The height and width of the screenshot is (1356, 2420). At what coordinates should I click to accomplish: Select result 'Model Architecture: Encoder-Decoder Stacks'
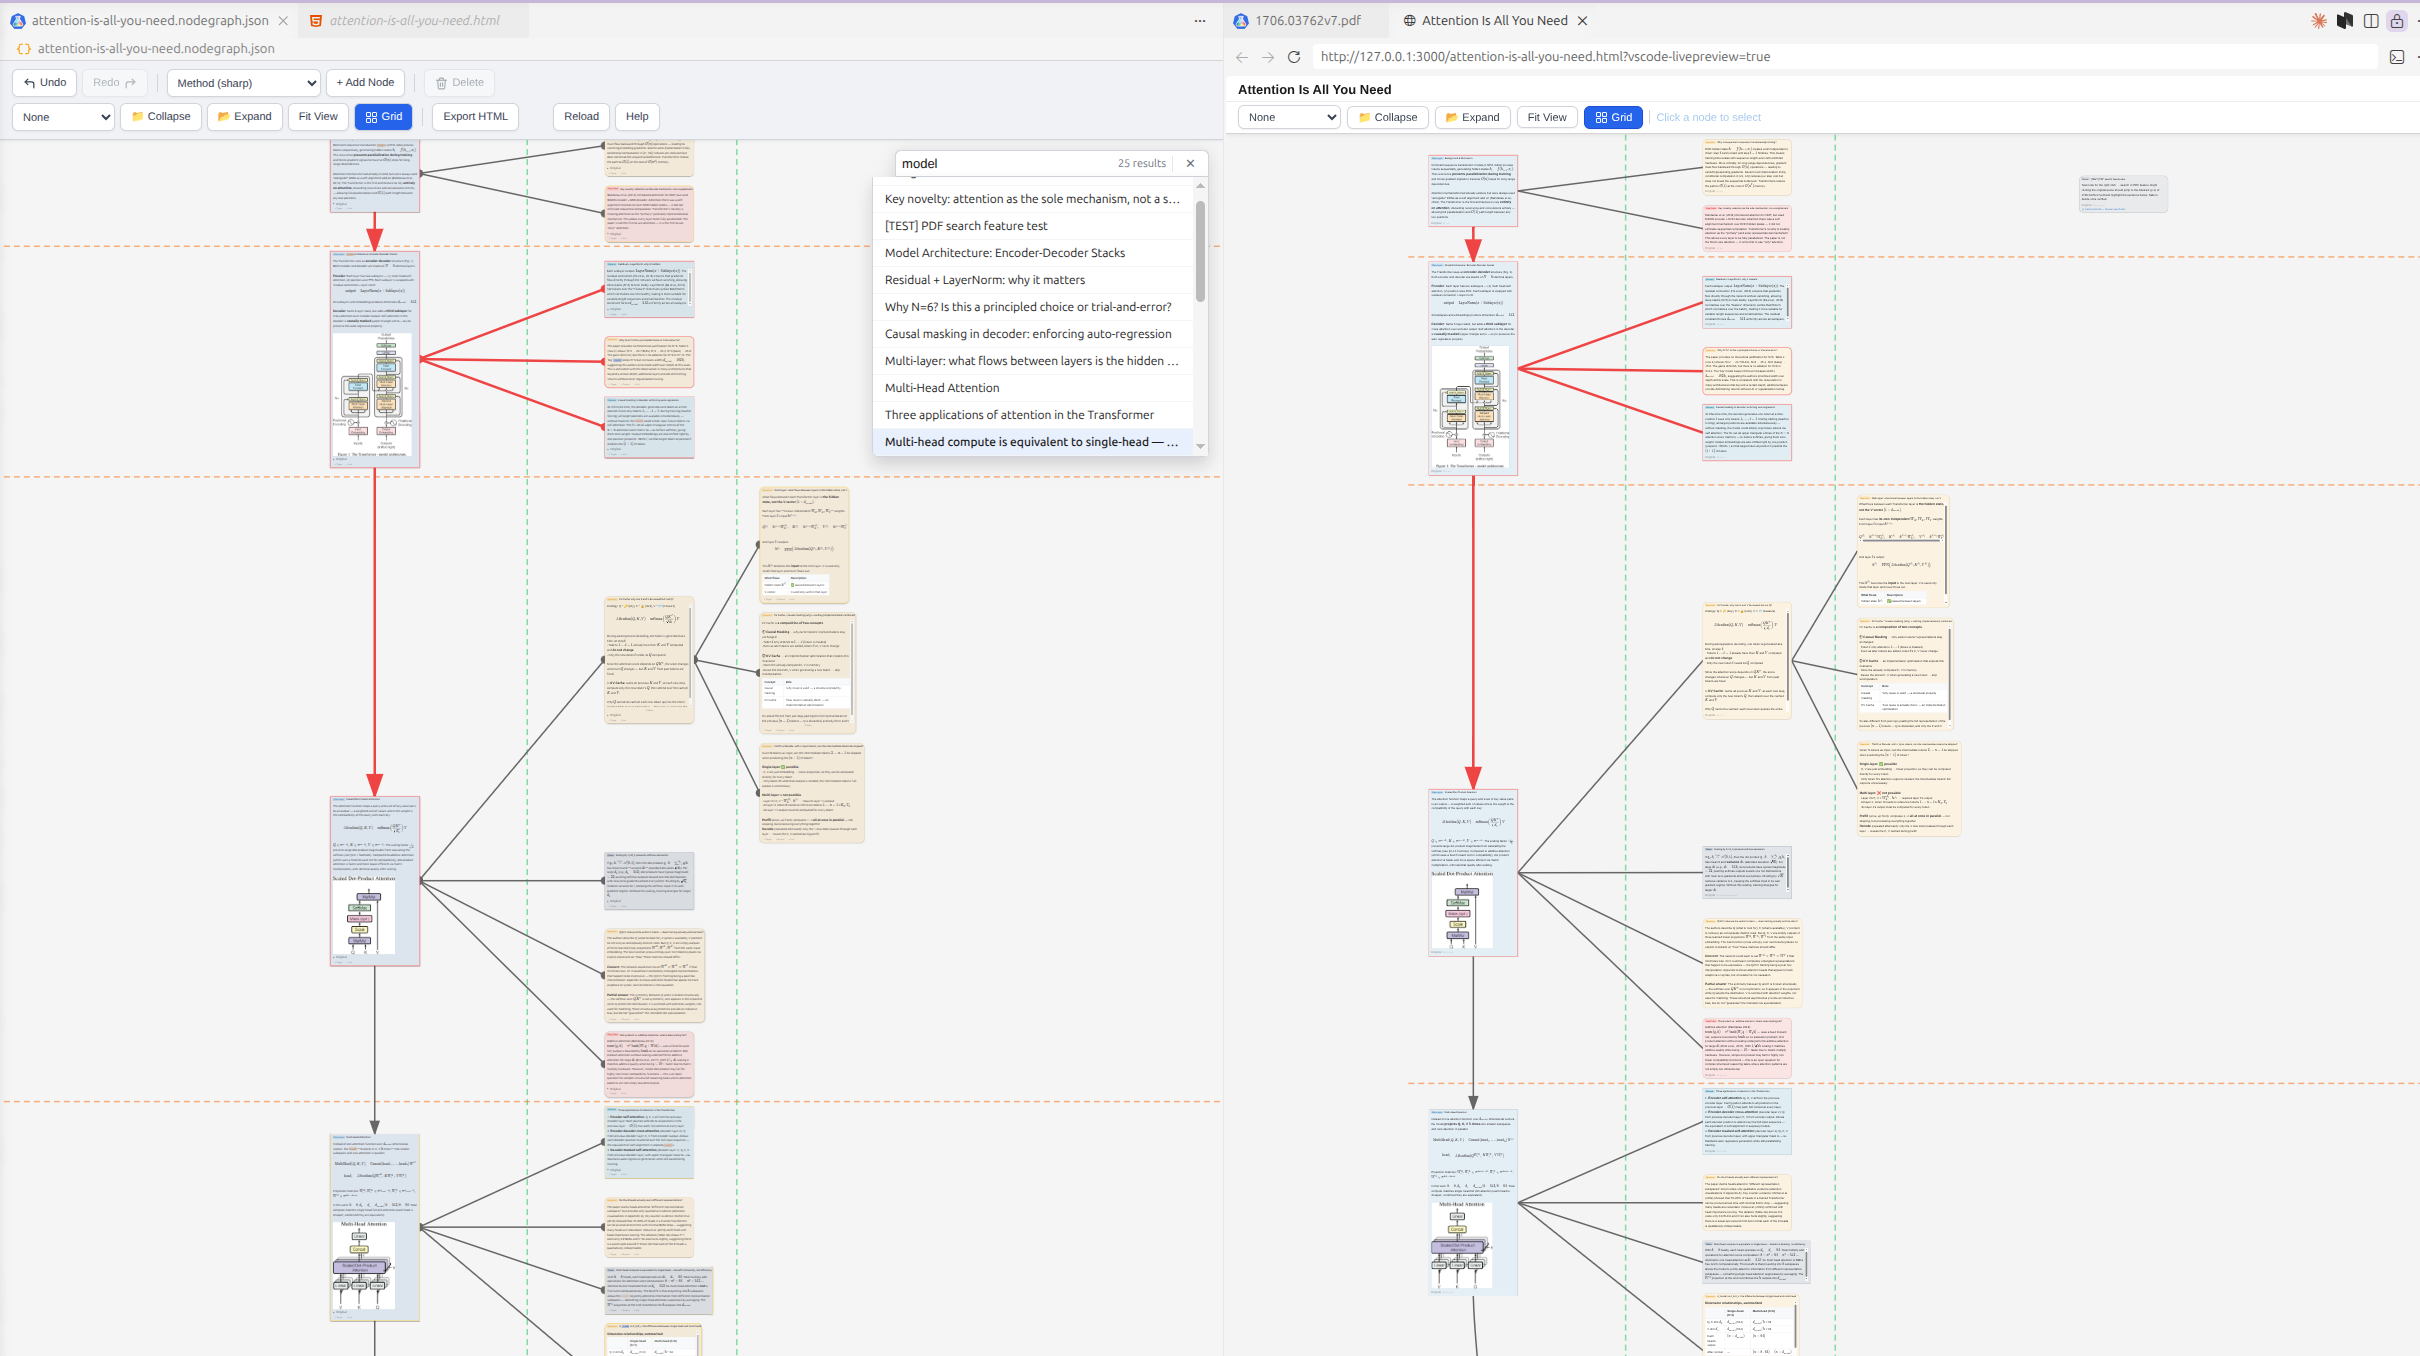pos(1033,253)
